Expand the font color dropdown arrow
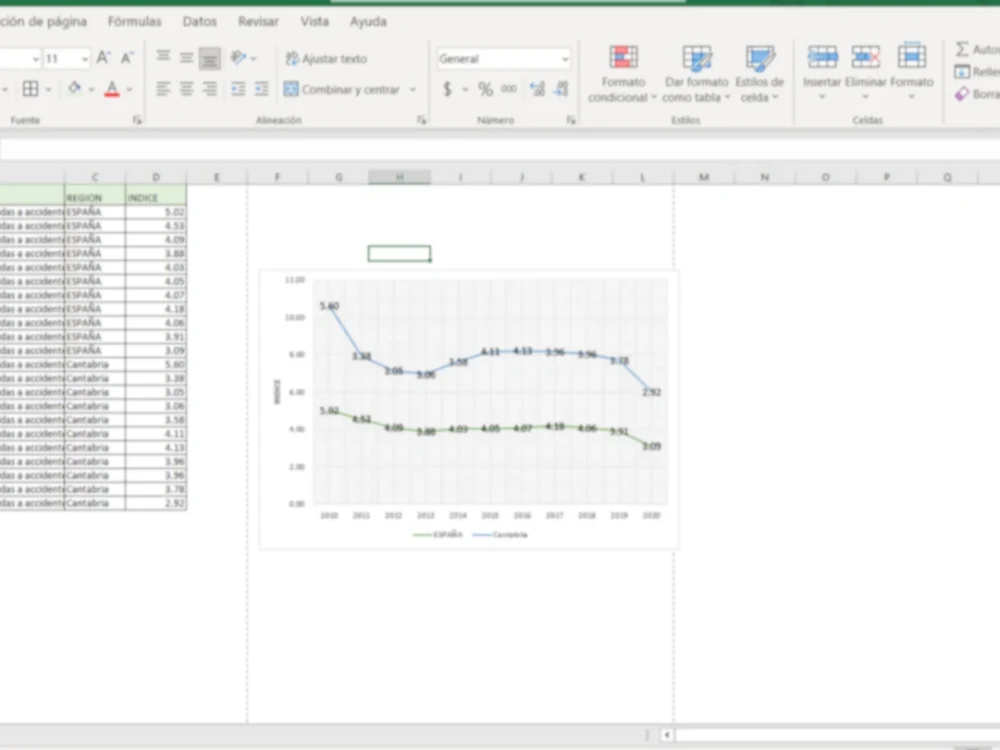This screenshot has width=1000, height=750. point(129,89)
